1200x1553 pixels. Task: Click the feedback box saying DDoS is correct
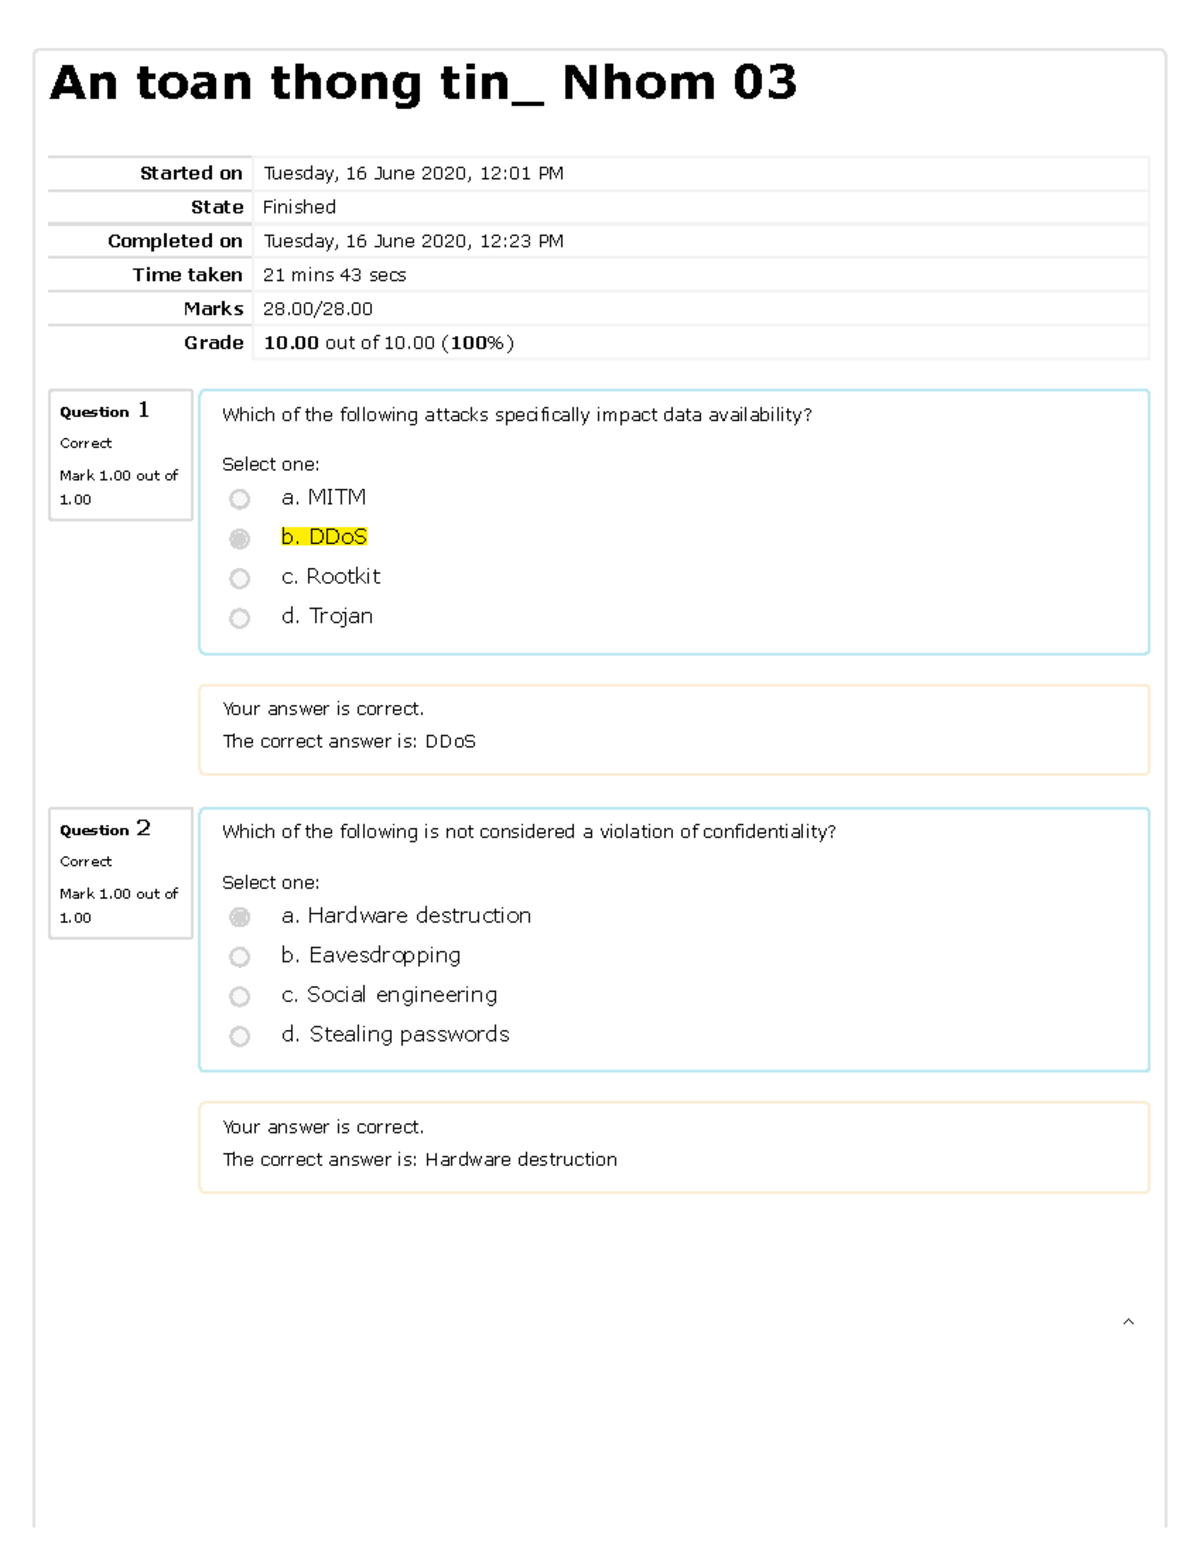coord(674,730)
